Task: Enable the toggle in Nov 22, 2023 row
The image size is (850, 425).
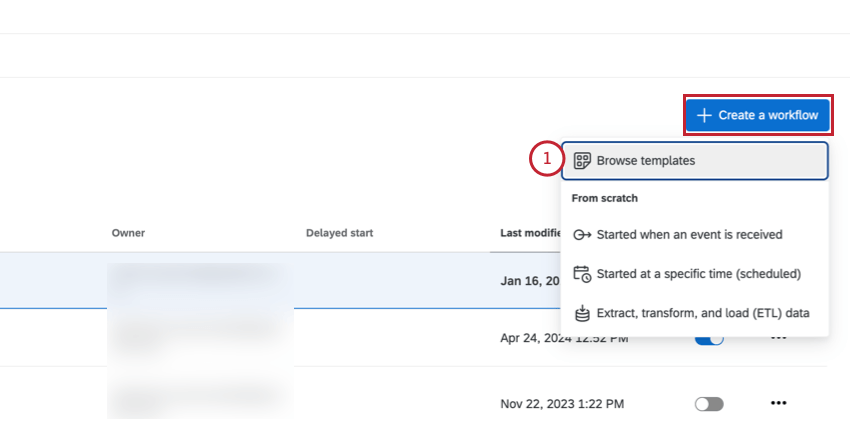Action: pos(708,403)
